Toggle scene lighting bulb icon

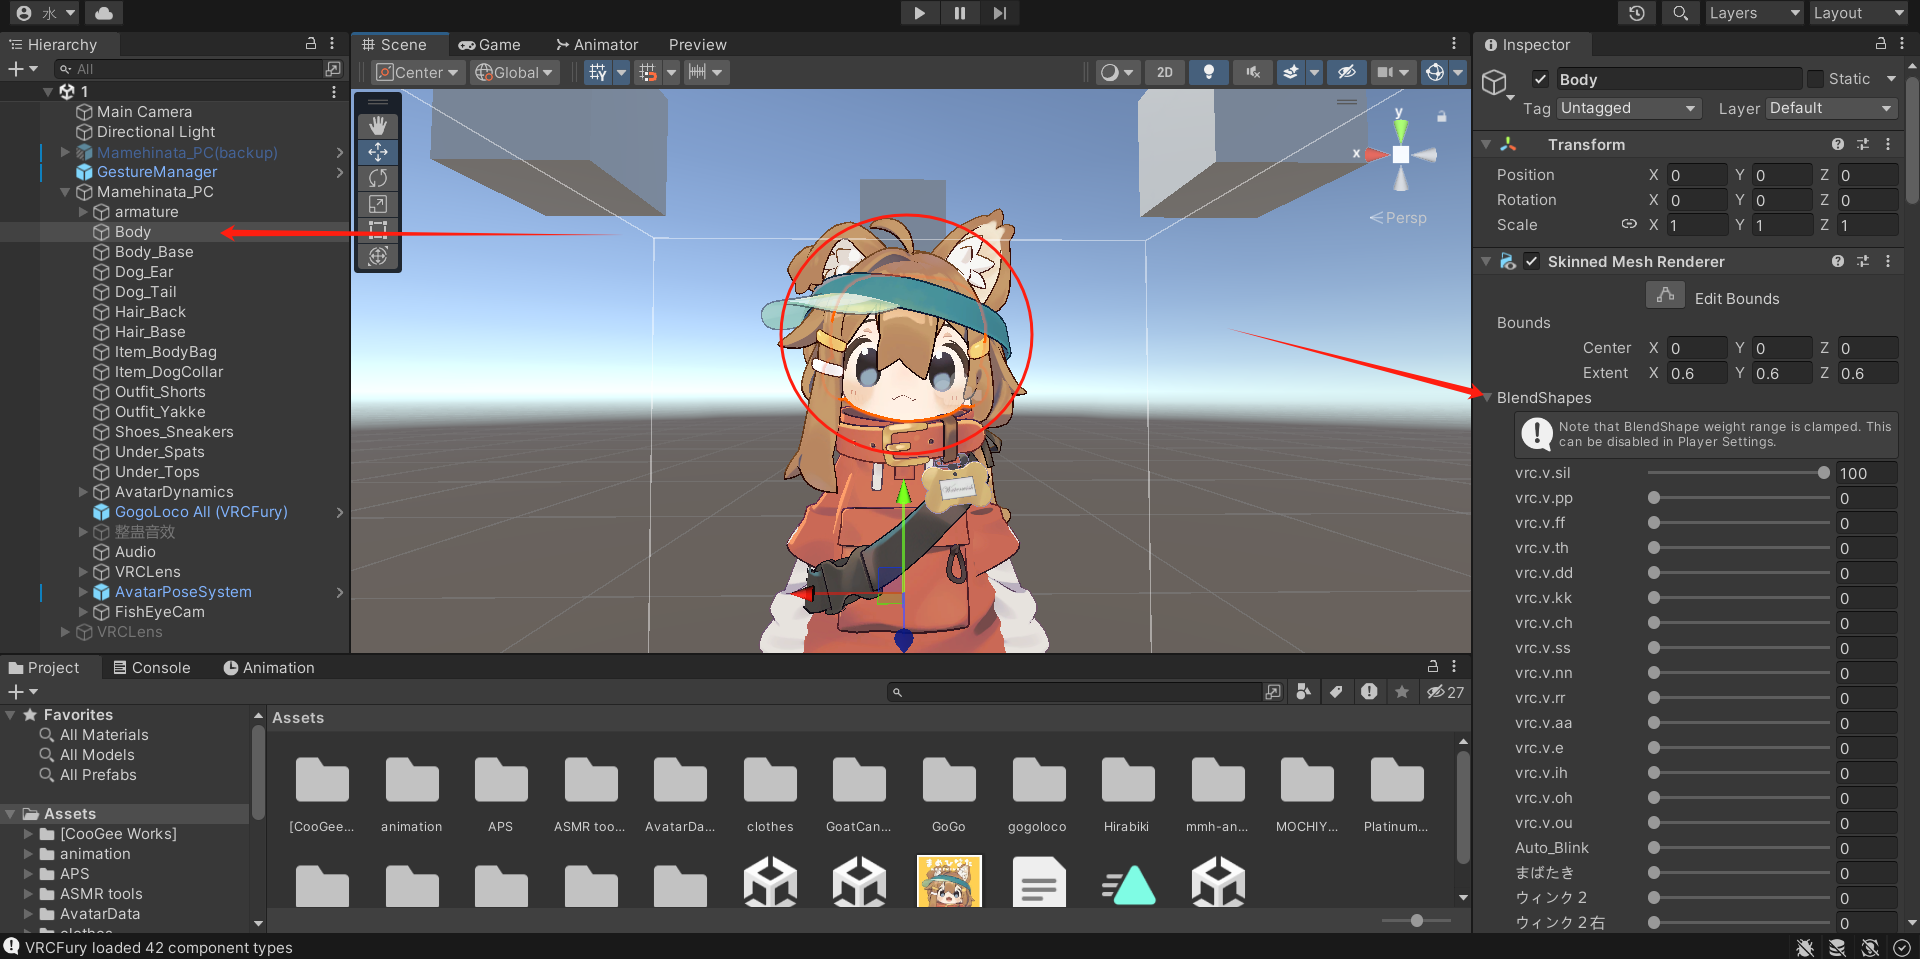(x=1209, y=72)
